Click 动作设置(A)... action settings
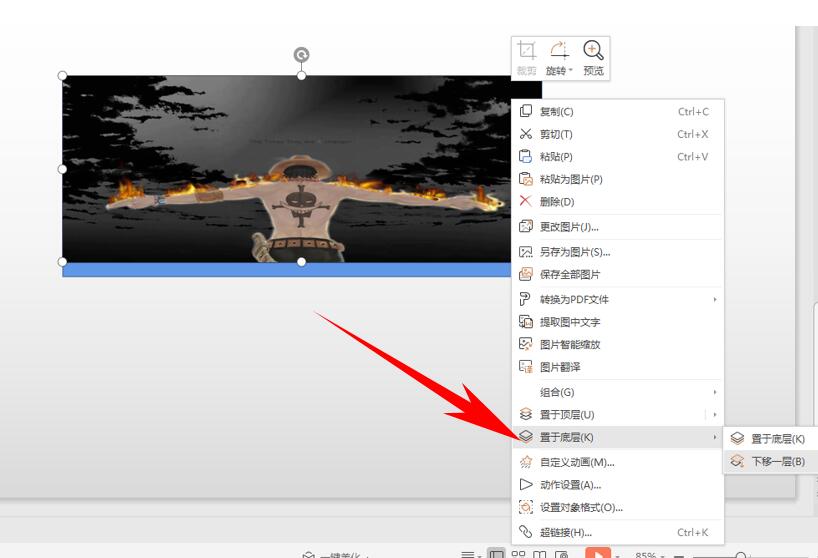818x558 pixels. click(617, 485)
